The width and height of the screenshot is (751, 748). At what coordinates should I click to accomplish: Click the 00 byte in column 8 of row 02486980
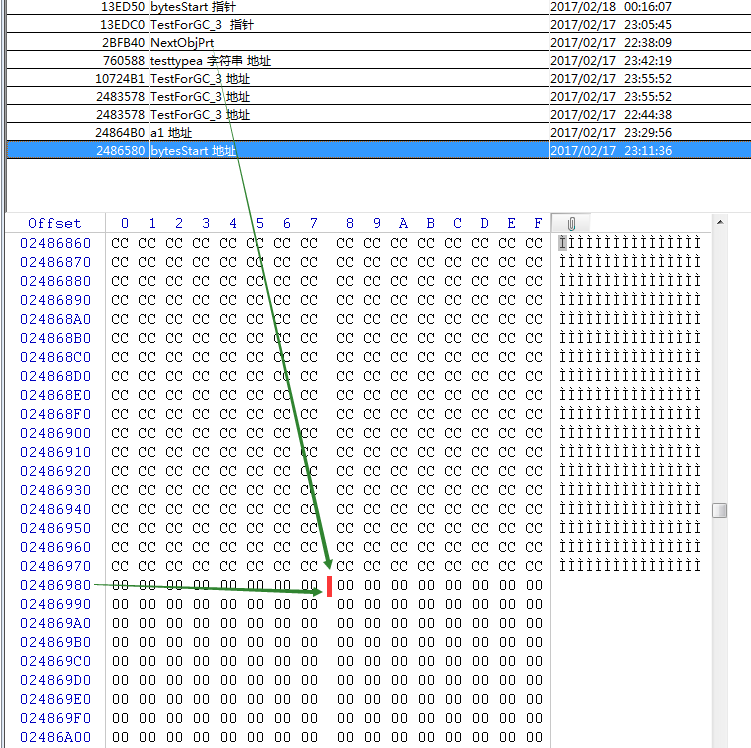pos(345,585)
